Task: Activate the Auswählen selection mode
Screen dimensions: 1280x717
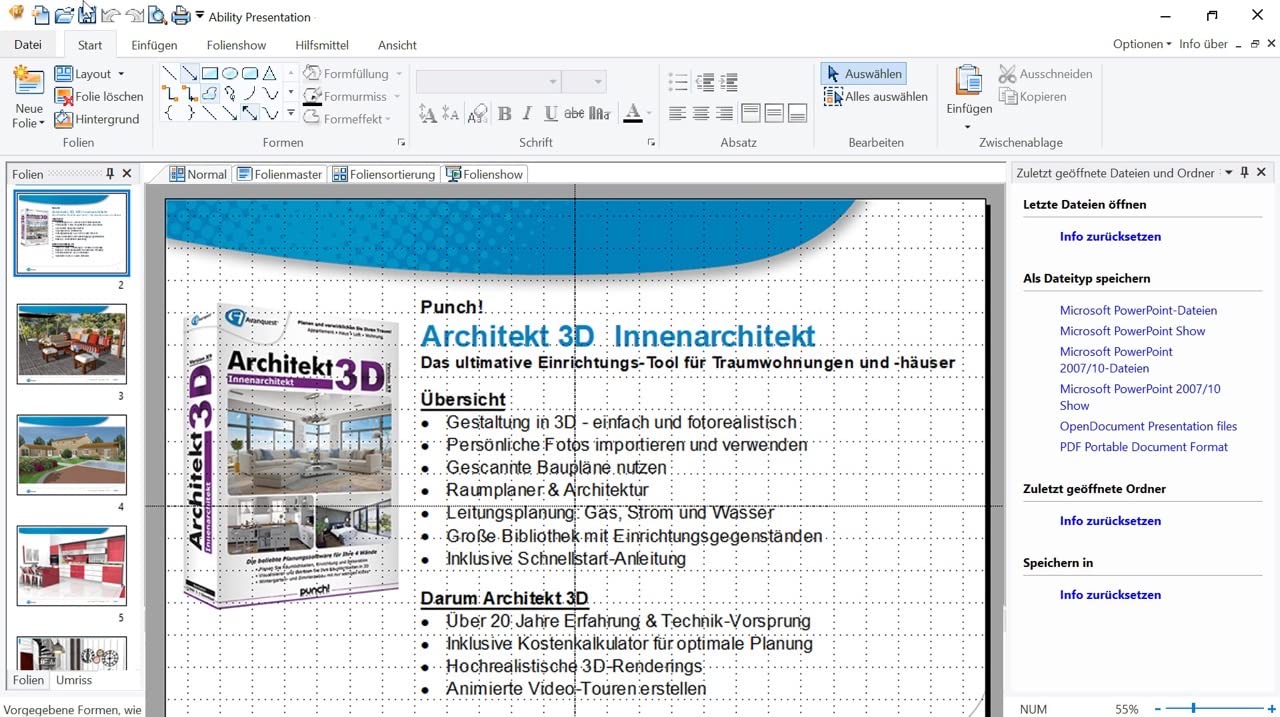Action: click(x=863, y=74)
